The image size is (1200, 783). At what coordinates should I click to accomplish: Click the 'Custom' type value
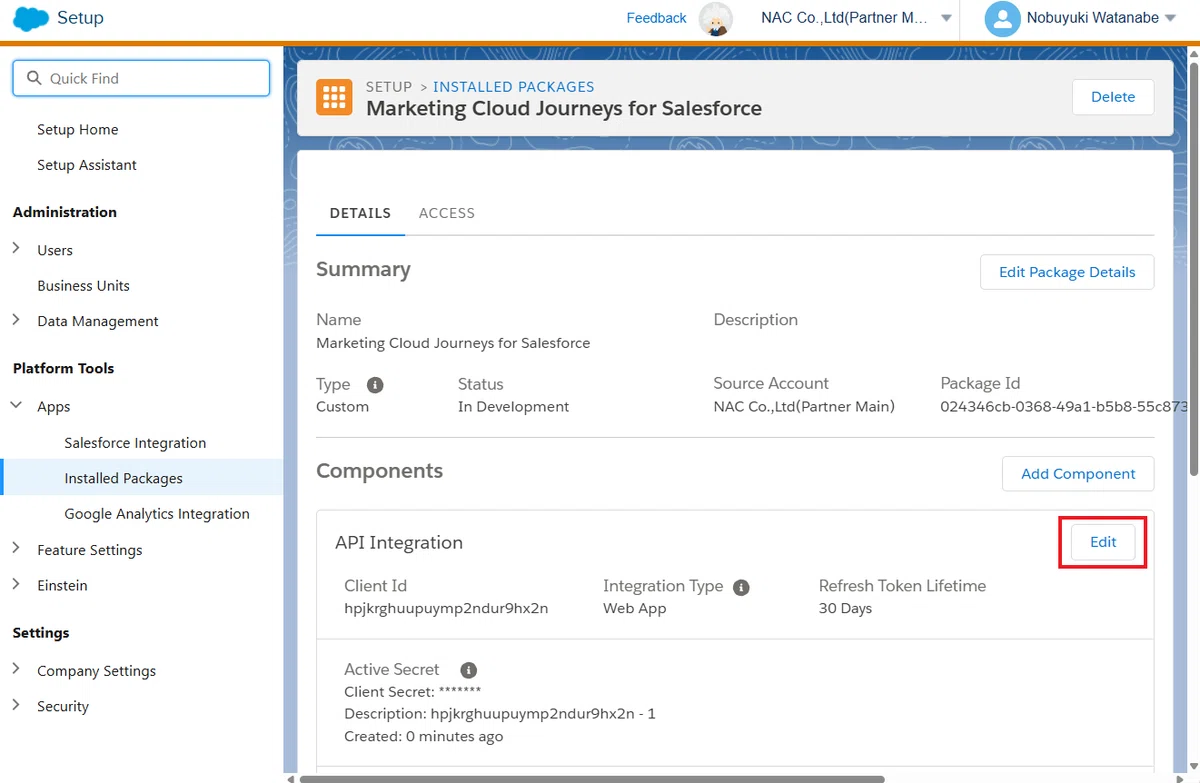coord(342,407)
